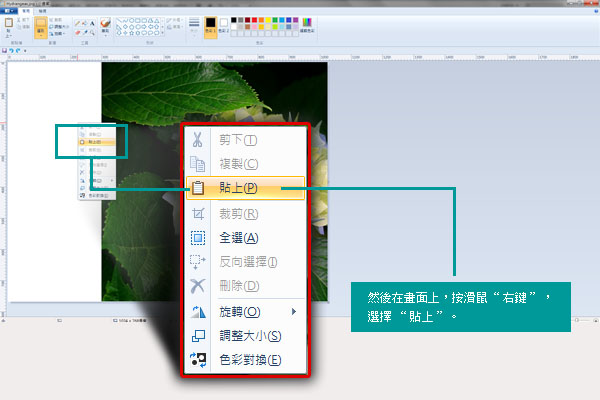Pick the pink swatch in the second palette row

tap(254, 27)
